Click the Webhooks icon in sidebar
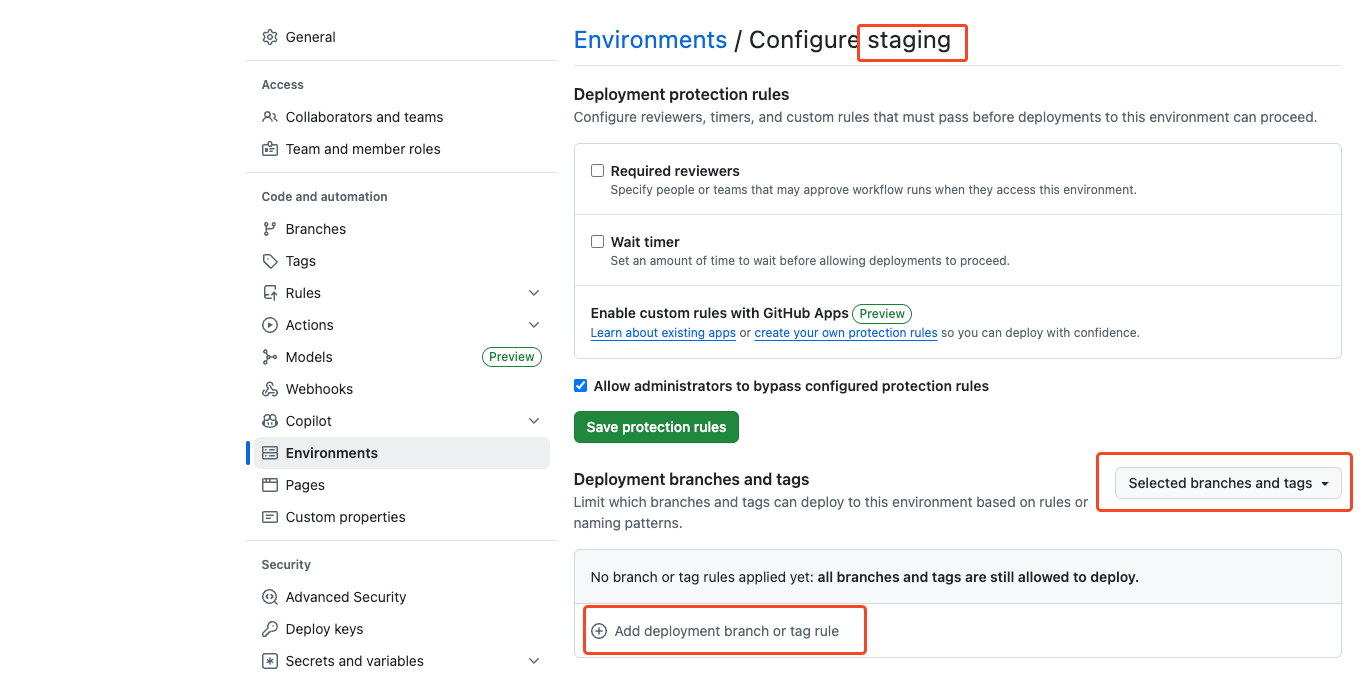This screenshot has width=1368, height=674. click(x=270, y=389)
